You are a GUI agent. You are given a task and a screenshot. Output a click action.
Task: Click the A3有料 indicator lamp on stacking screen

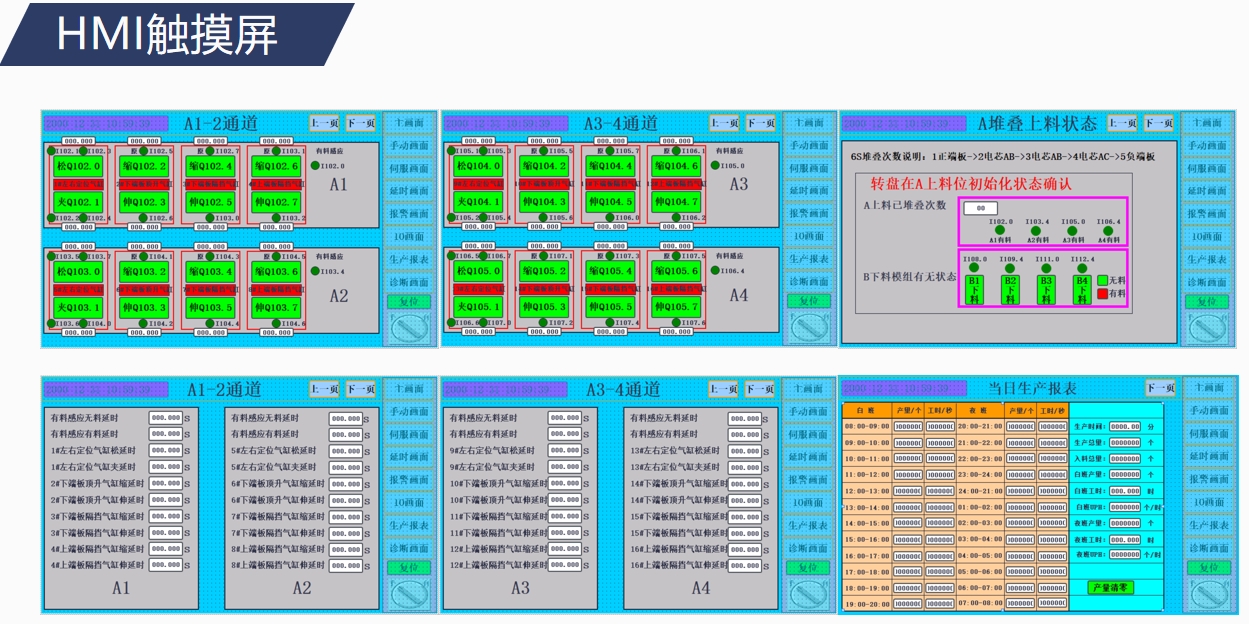click(1073, 230)
